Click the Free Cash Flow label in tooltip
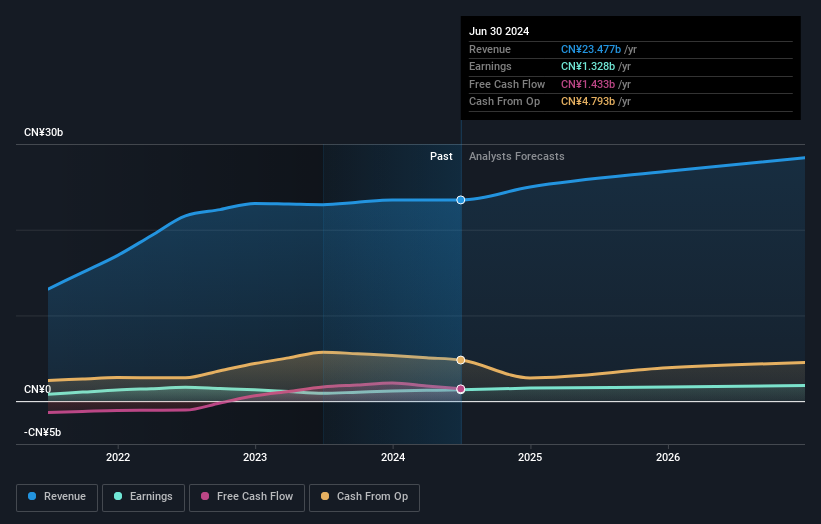 (x=507, y=84)
